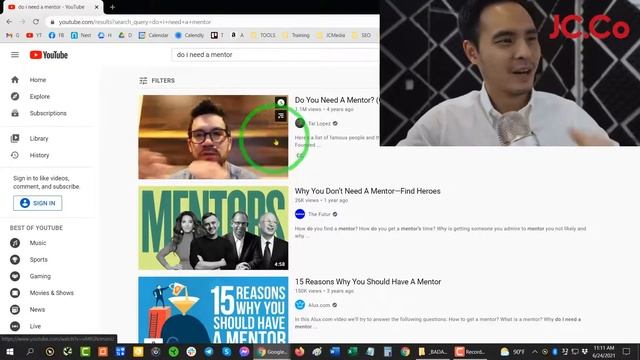This screenshot has width=640, height=360.
Task: Click the browser address bar URL
Action: point(135,22)
